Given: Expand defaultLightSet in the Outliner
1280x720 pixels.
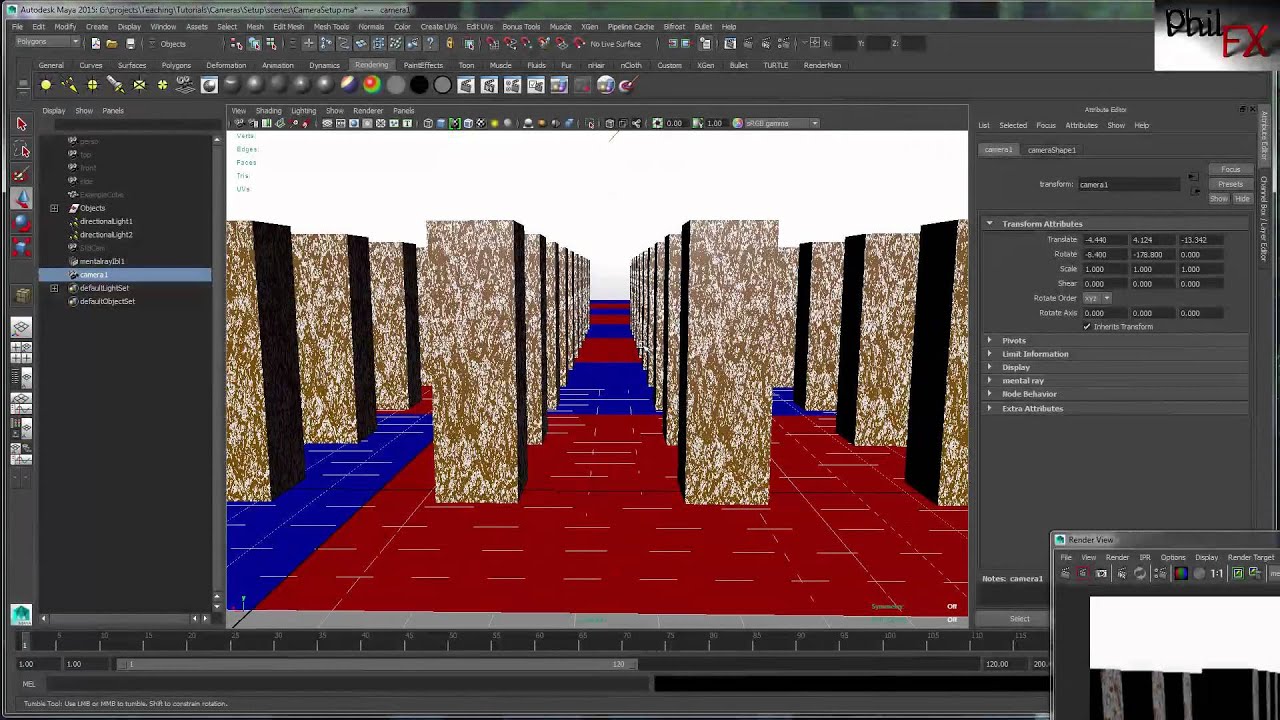Looking at the screenshot, I should point(54,288).
